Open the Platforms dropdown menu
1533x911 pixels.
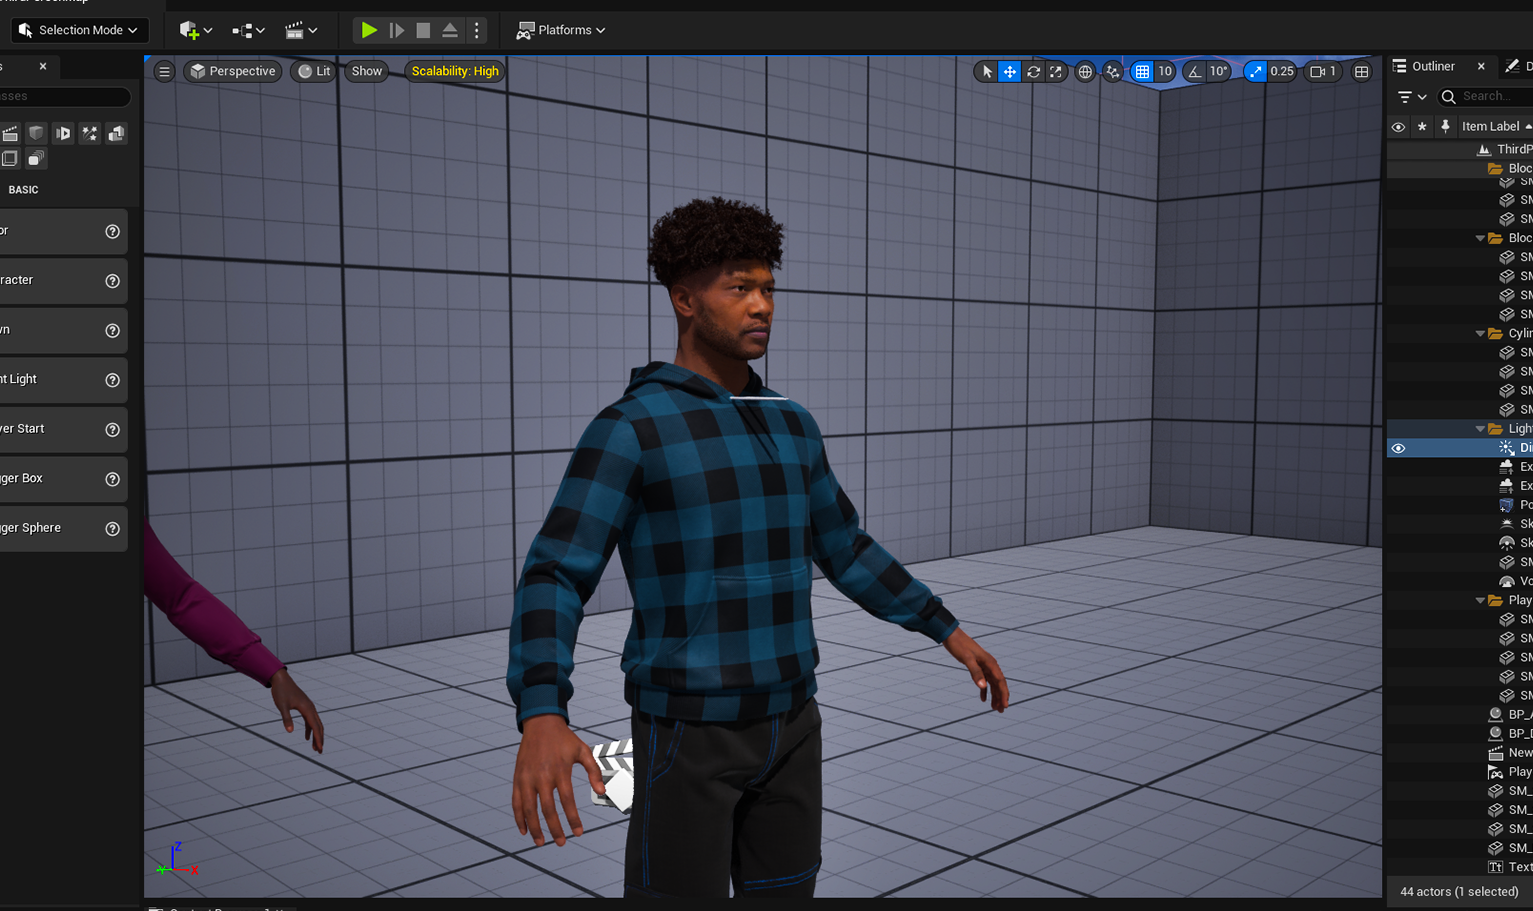pos(560,30)
